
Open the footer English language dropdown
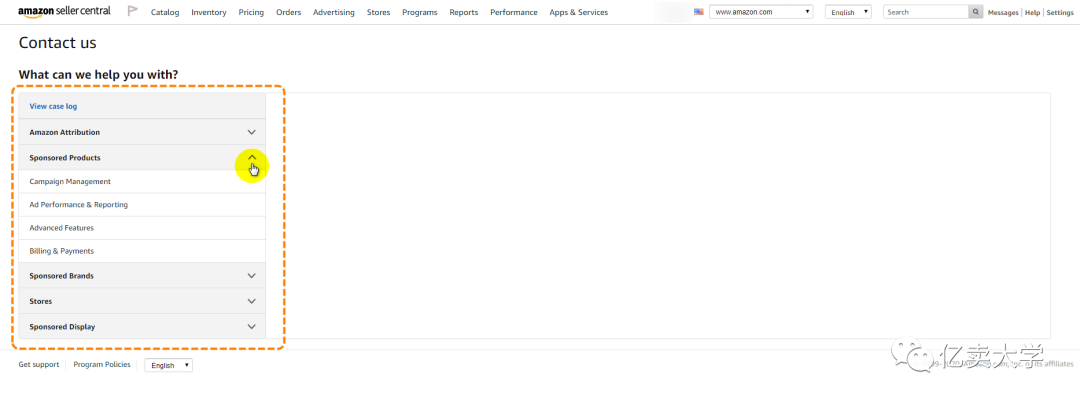click(x=169, y=365)
